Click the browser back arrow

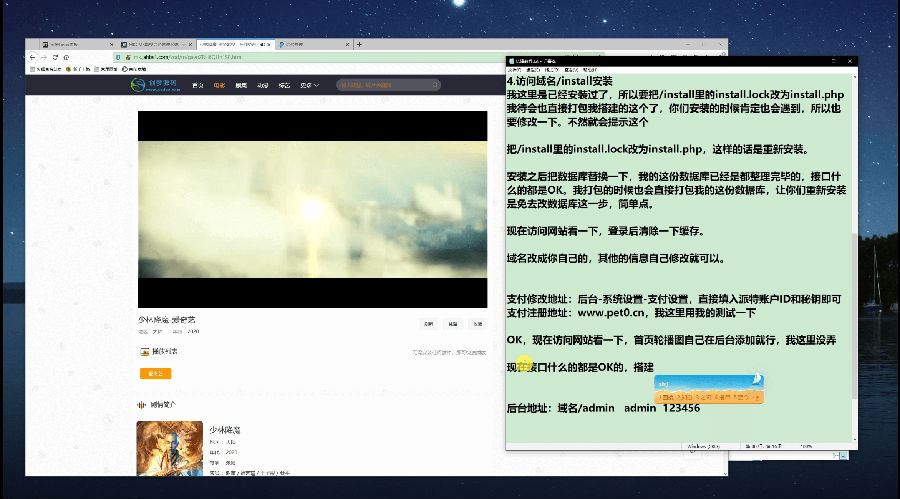tap(32, 57)
